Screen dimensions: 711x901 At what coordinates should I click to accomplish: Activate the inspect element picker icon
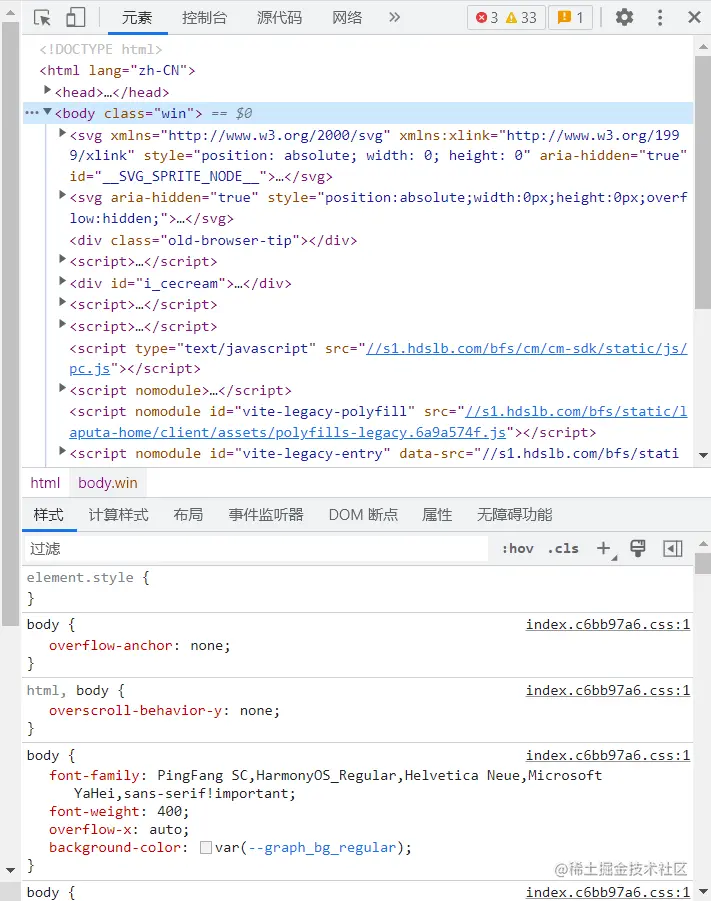click(x=42, y=18)
